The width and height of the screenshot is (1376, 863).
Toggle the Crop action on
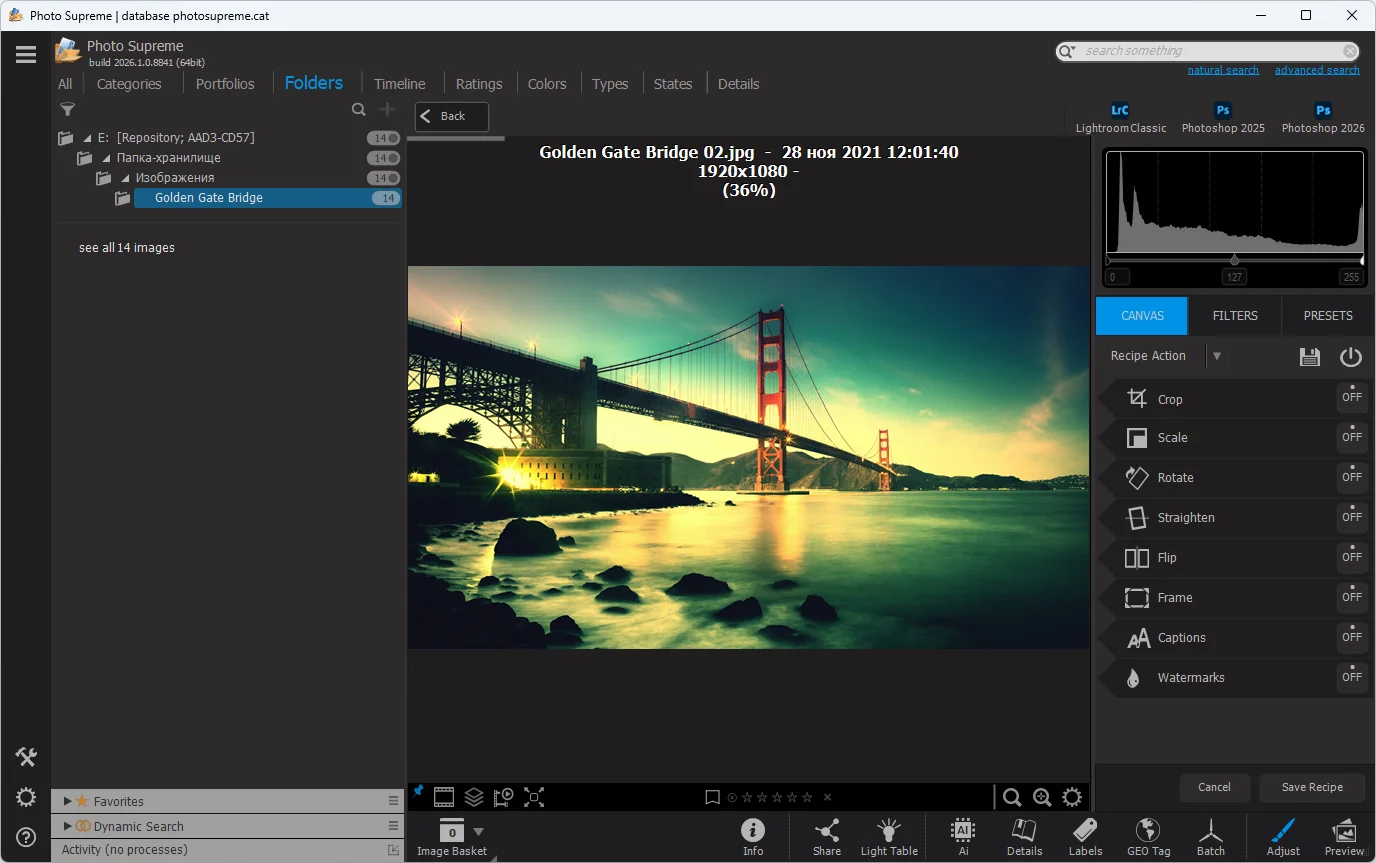(1351, 398)
